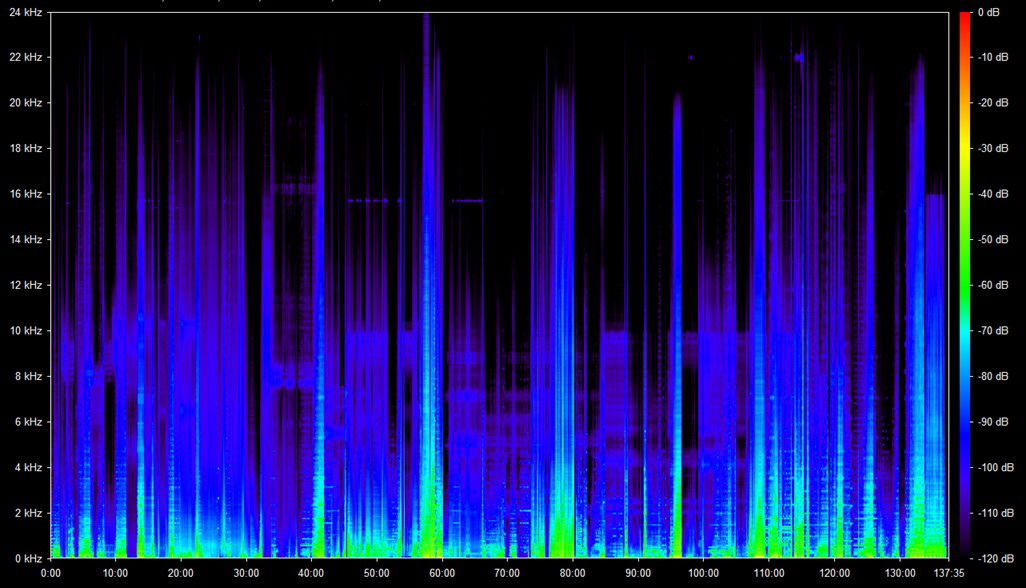Click the 12 kHz frequency axis label

pos(26,285)
